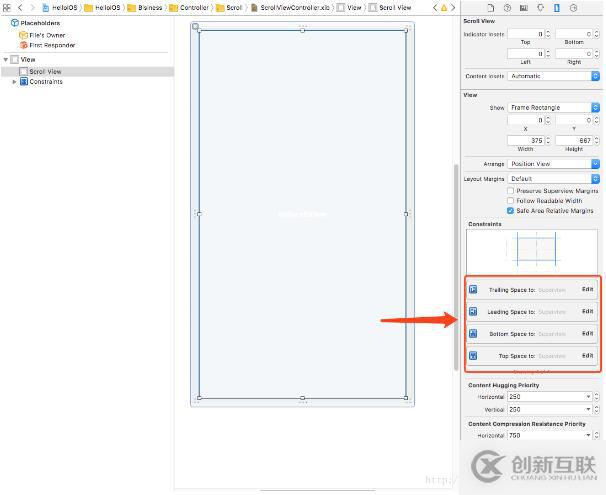Screen dimensions: 606x495
Task: Enable Follow Readable Width checkbox
Action: point(511,201)
